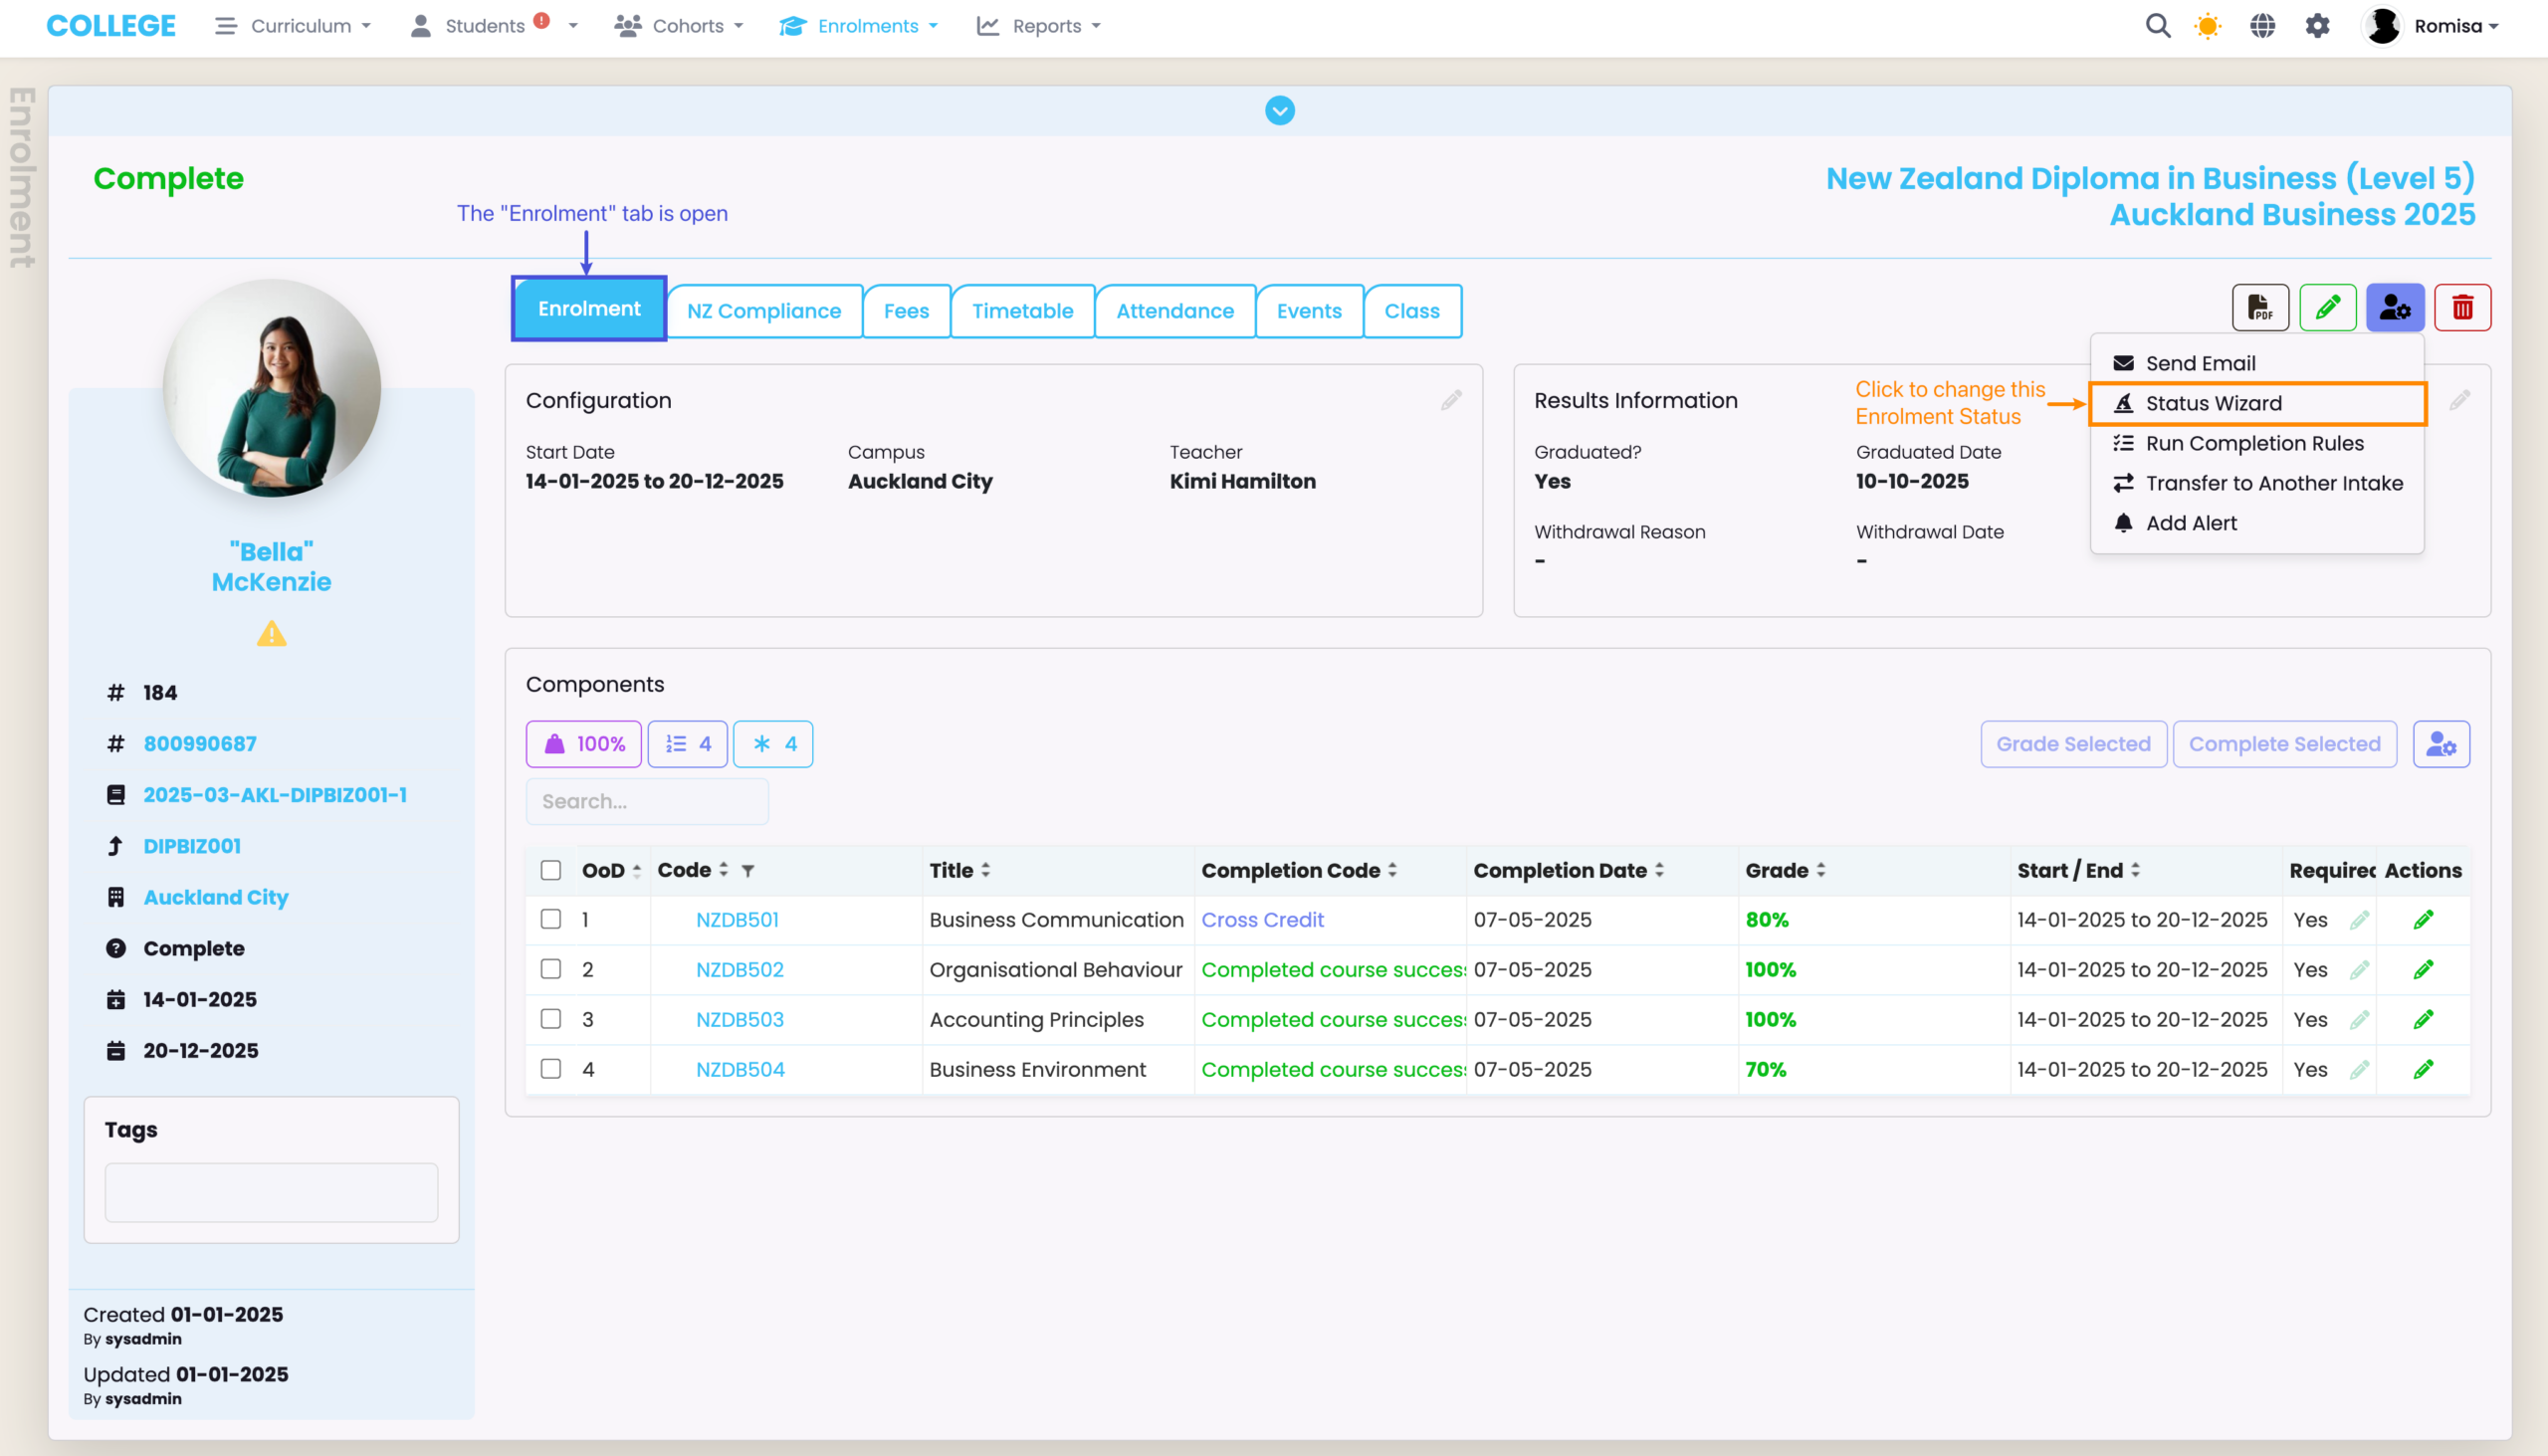This screenshot has height=1456, width=2548.
Task: Open the search magnifier in top bar
Action: 2158,26
